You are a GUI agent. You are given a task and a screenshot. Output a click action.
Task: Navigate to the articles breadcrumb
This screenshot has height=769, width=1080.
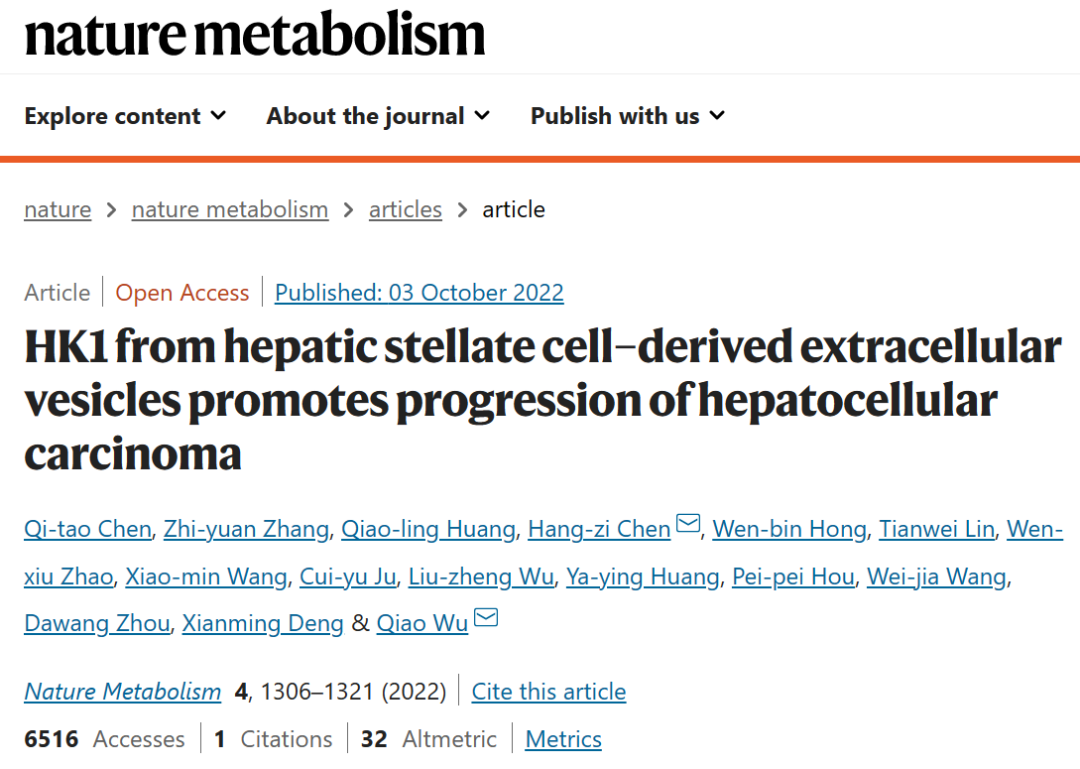point(405,210)
